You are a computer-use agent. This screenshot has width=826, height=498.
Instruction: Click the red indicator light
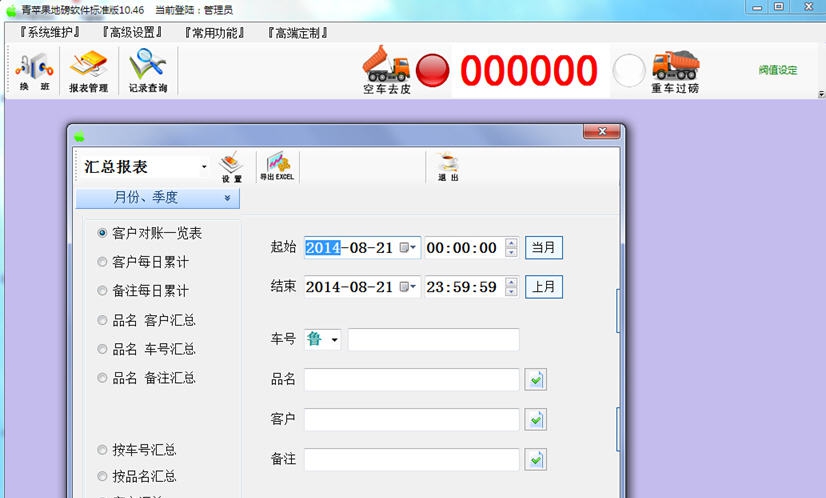(x=432, y=70)
